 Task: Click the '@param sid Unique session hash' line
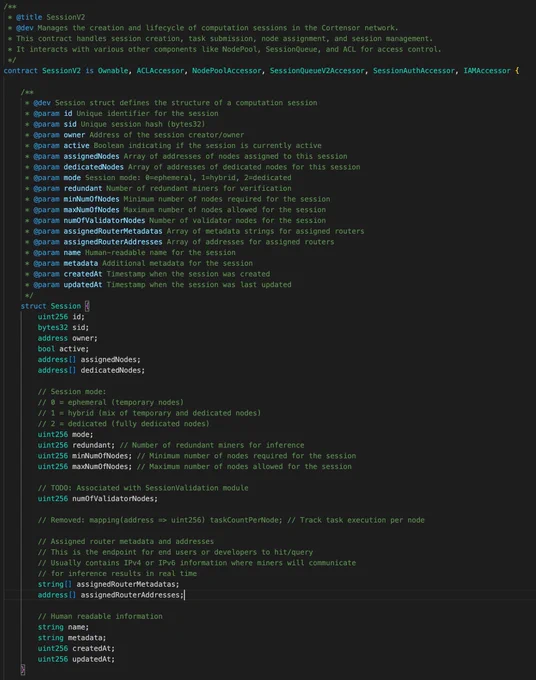(115, 124)
